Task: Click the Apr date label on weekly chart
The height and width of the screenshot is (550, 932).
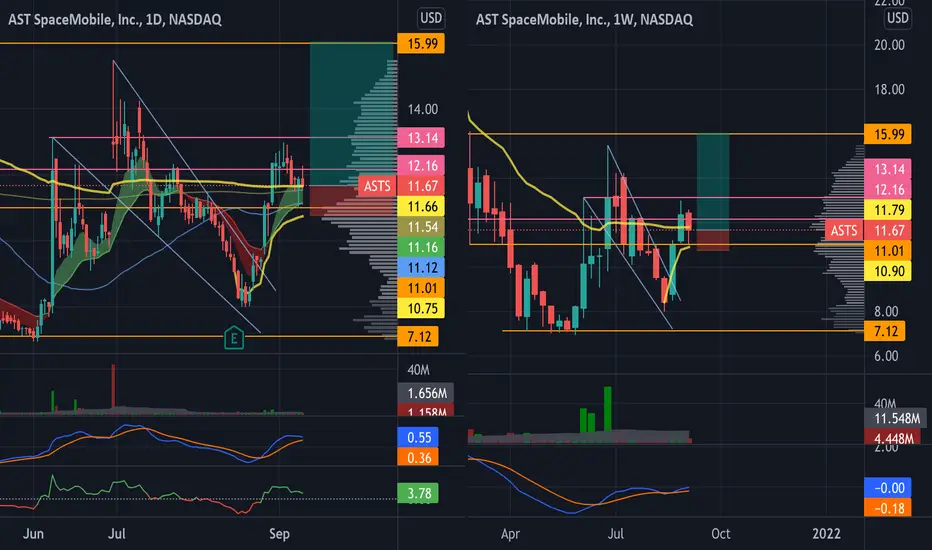Action: coord(510,533)
